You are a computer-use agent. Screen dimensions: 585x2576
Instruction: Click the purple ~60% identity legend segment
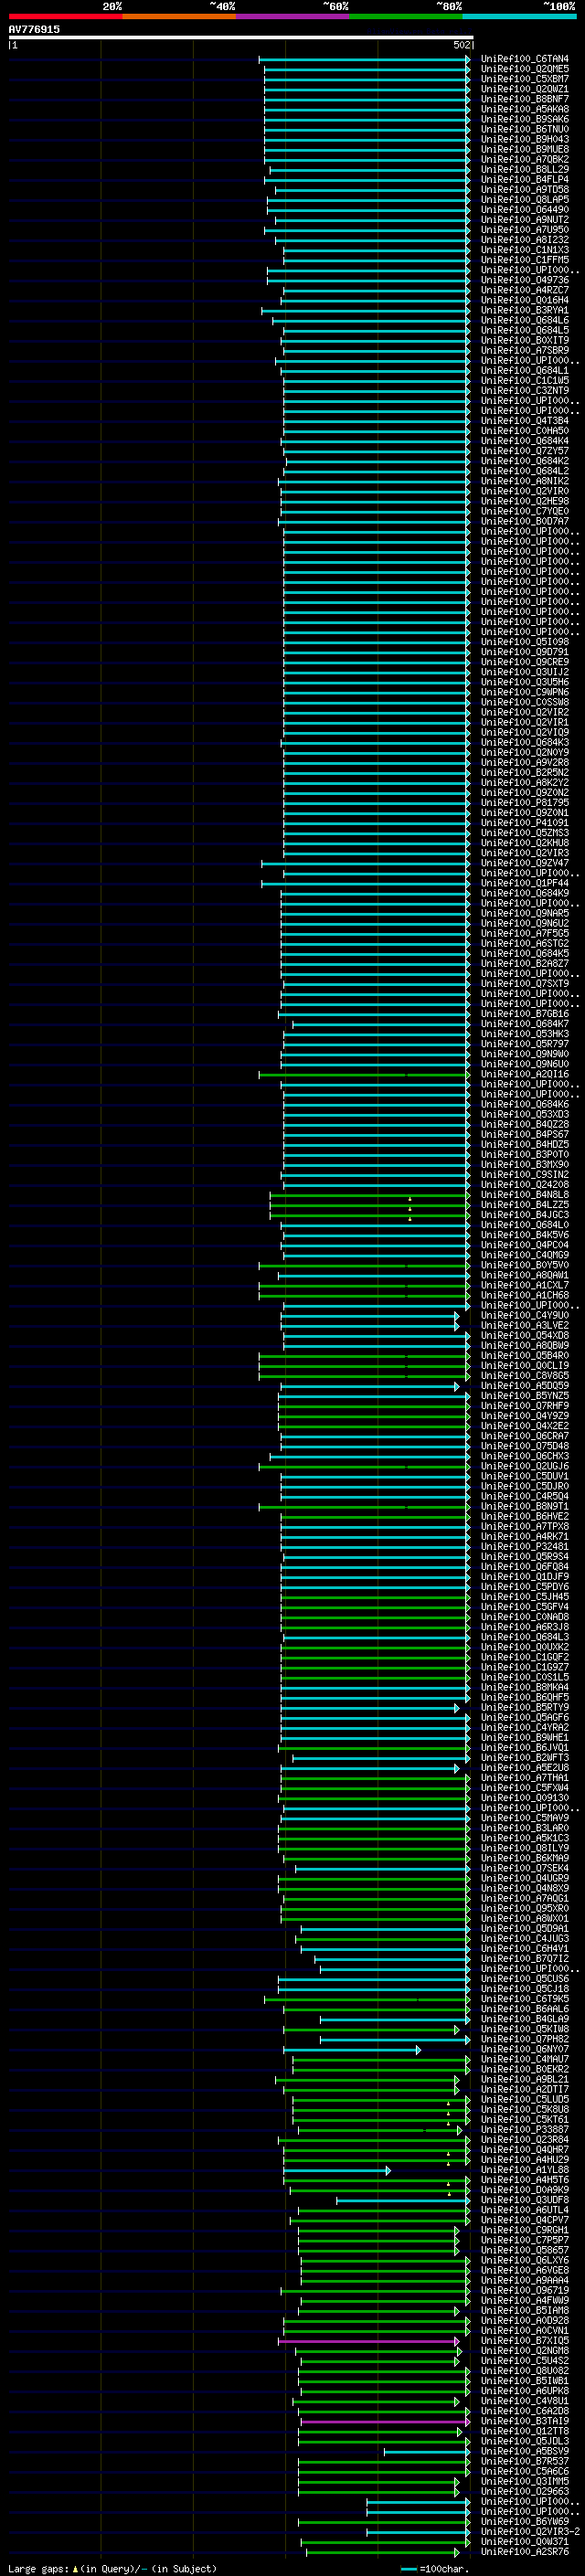292,16
